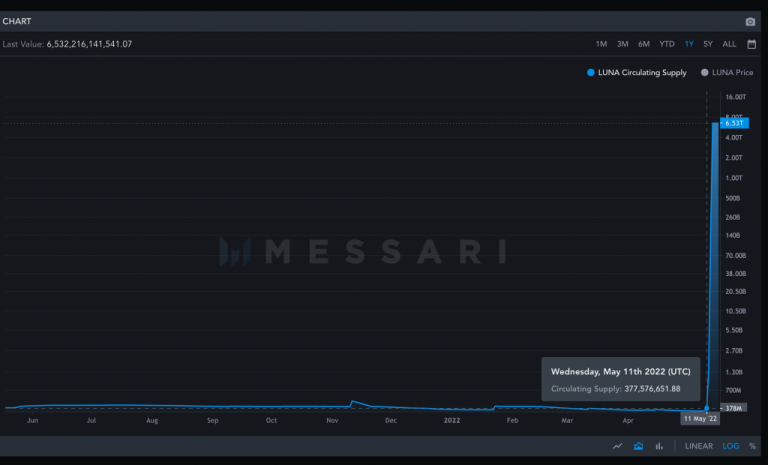
Task: Set range to YTD
Action: click(x=666, y=44)
